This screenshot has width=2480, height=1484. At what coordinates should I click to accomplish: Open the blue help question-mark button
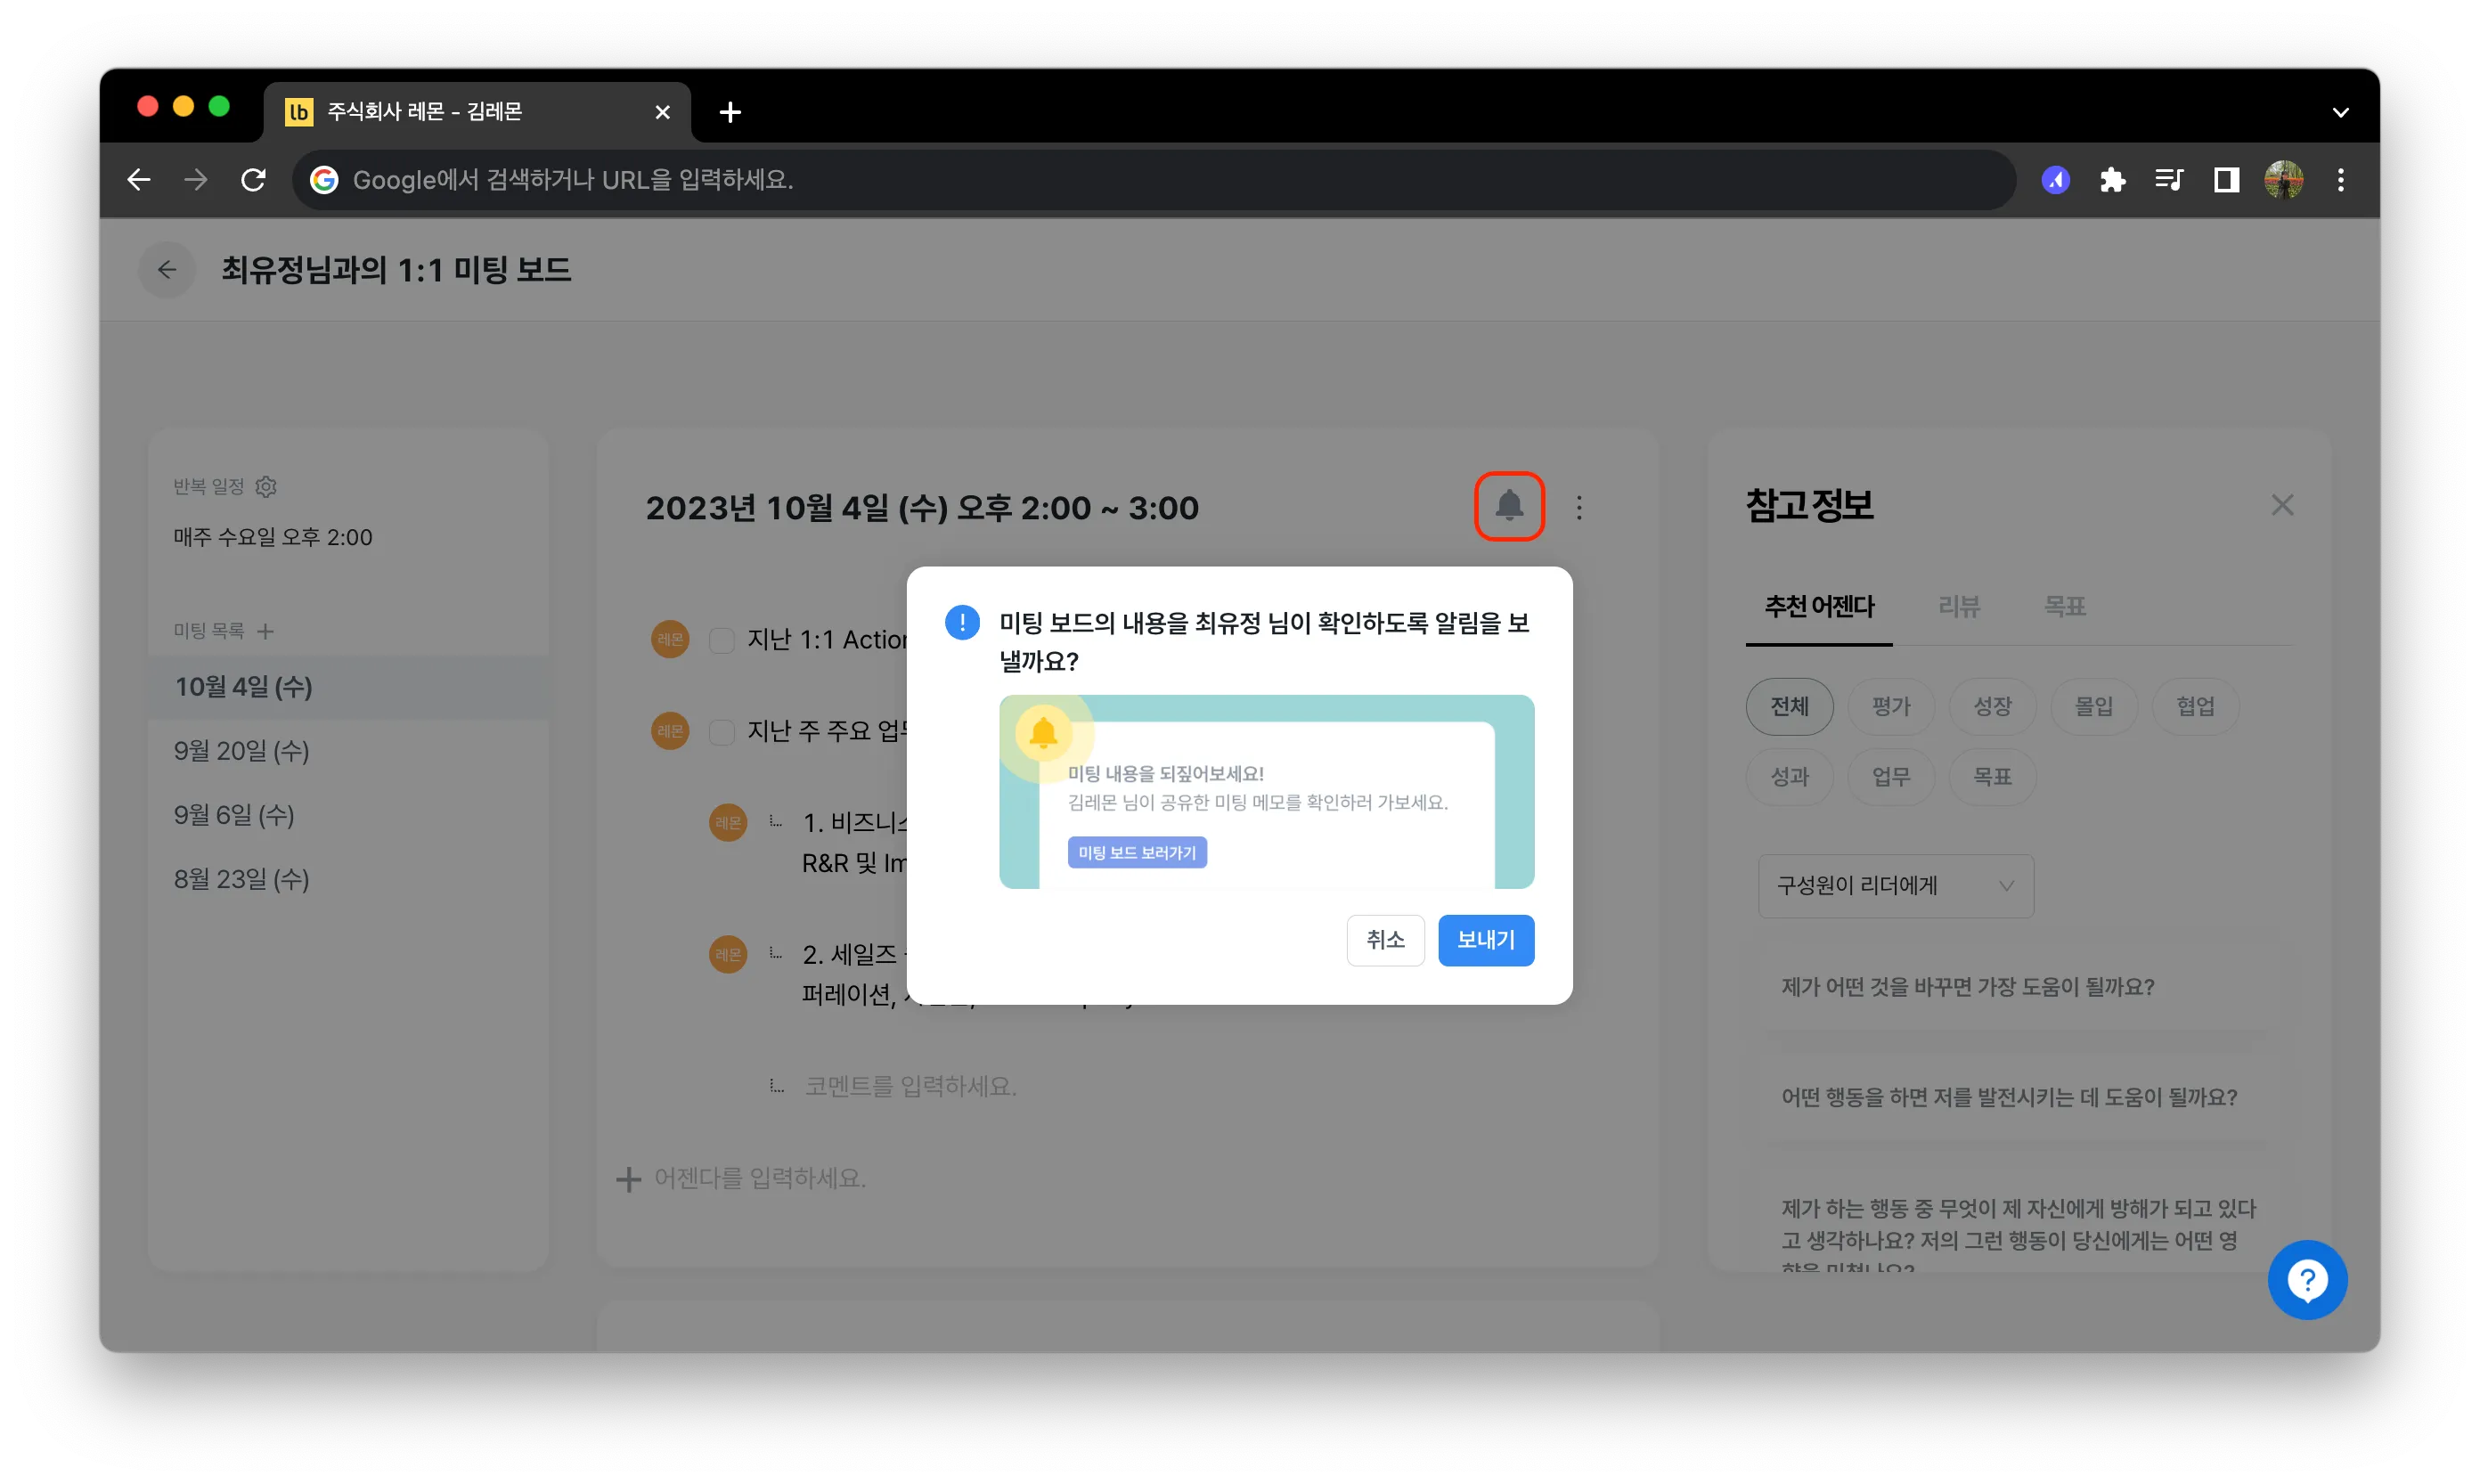coord(2307,1279)
